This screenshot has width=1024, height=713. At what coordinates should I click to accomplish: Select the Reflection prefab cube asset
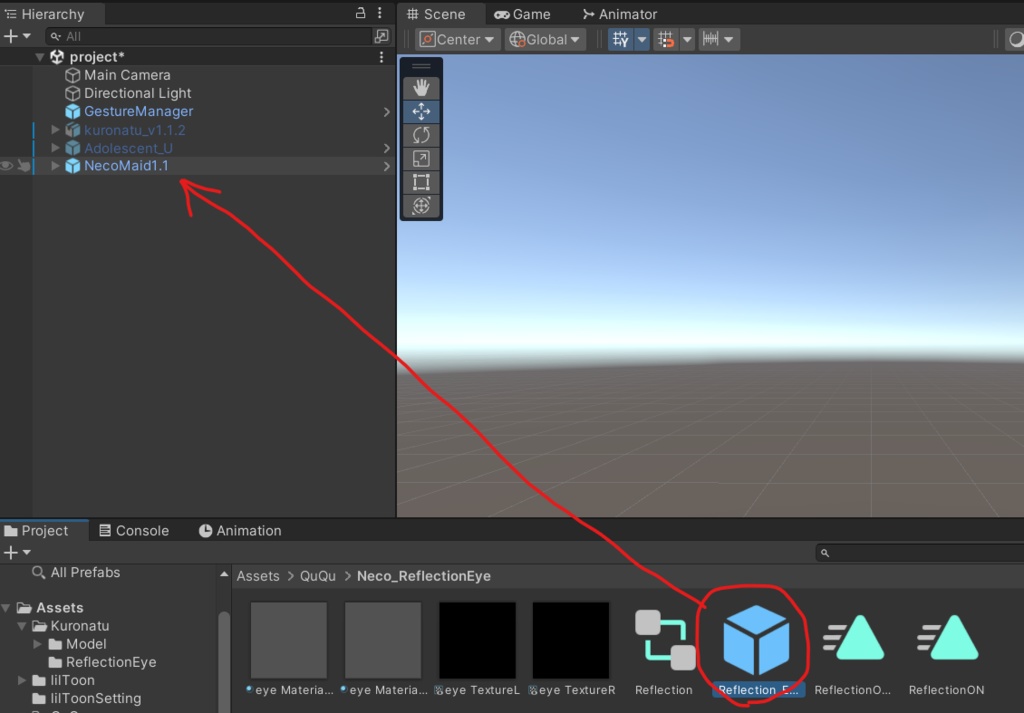click(756, 640)
